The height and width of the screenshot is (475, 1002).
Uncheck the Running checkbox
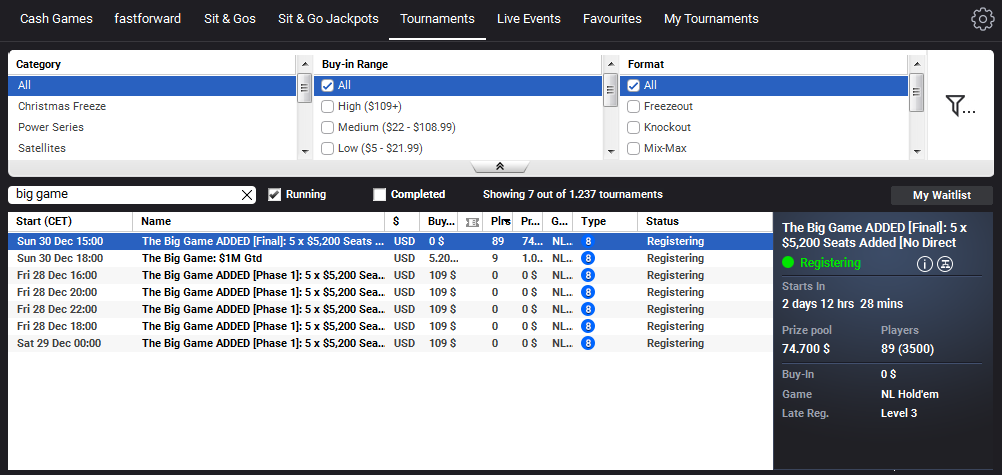point(274,194)
